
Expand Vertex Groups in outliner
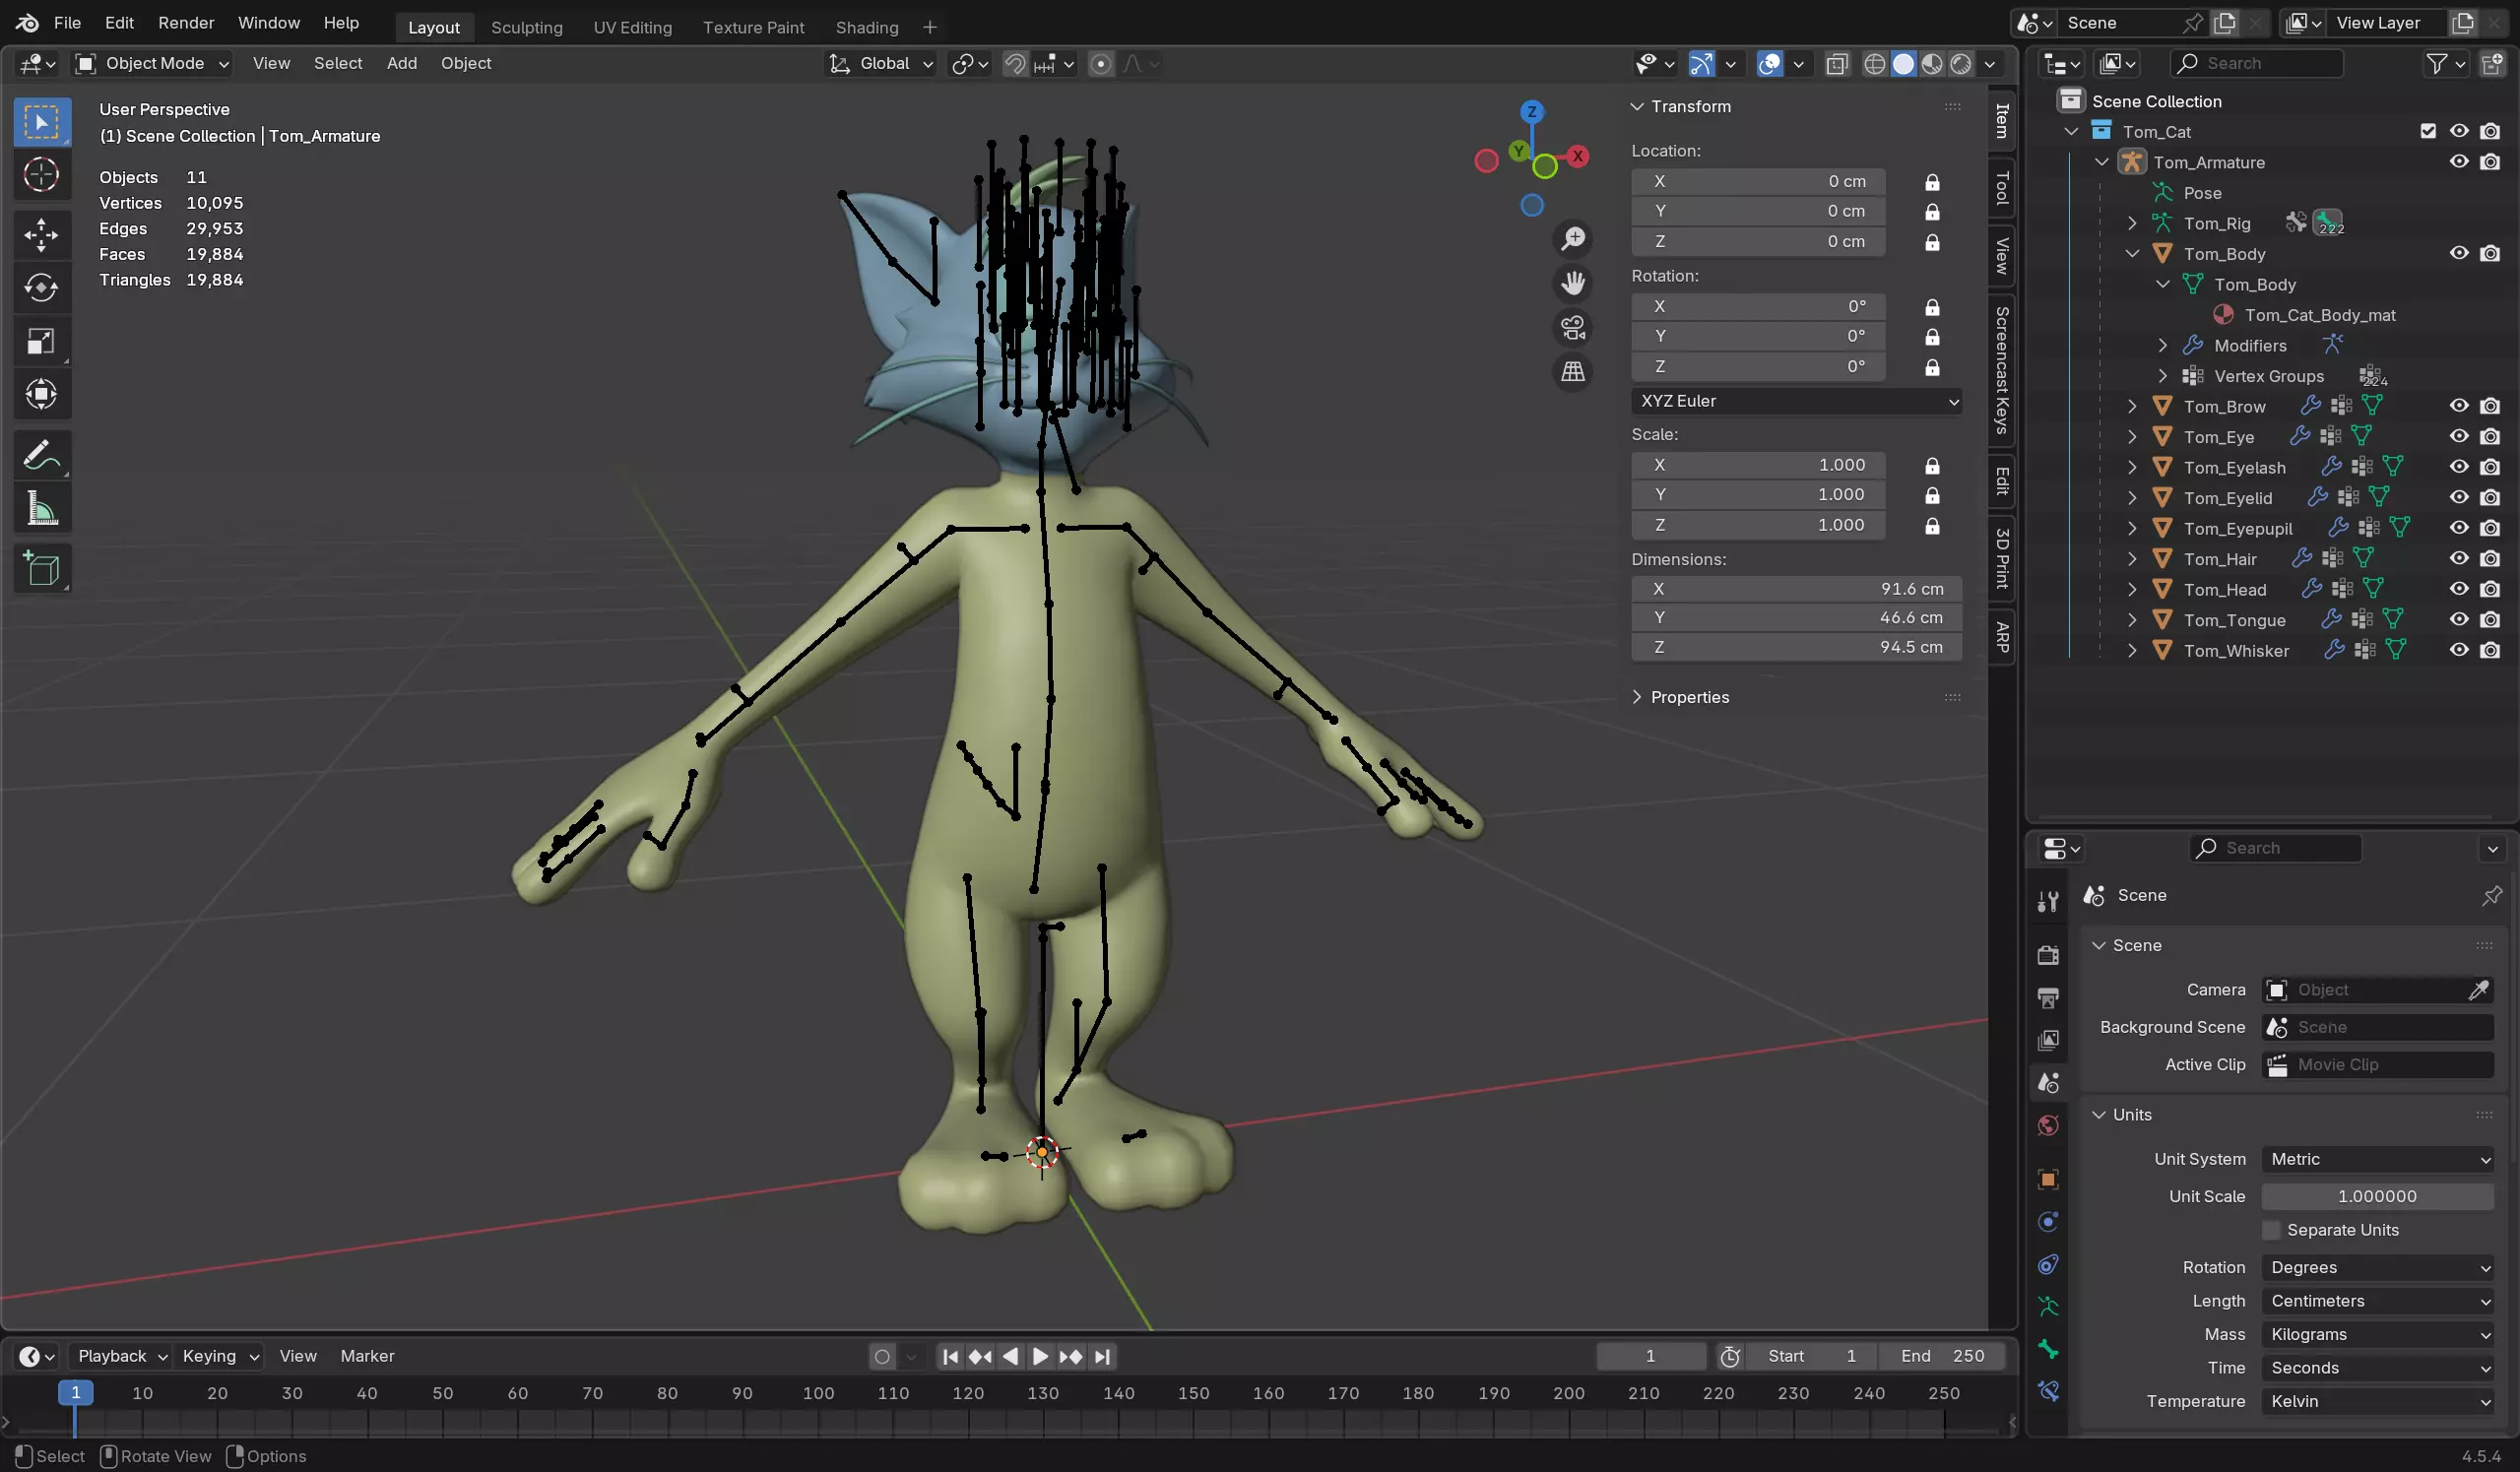[x=2162, y=376]
